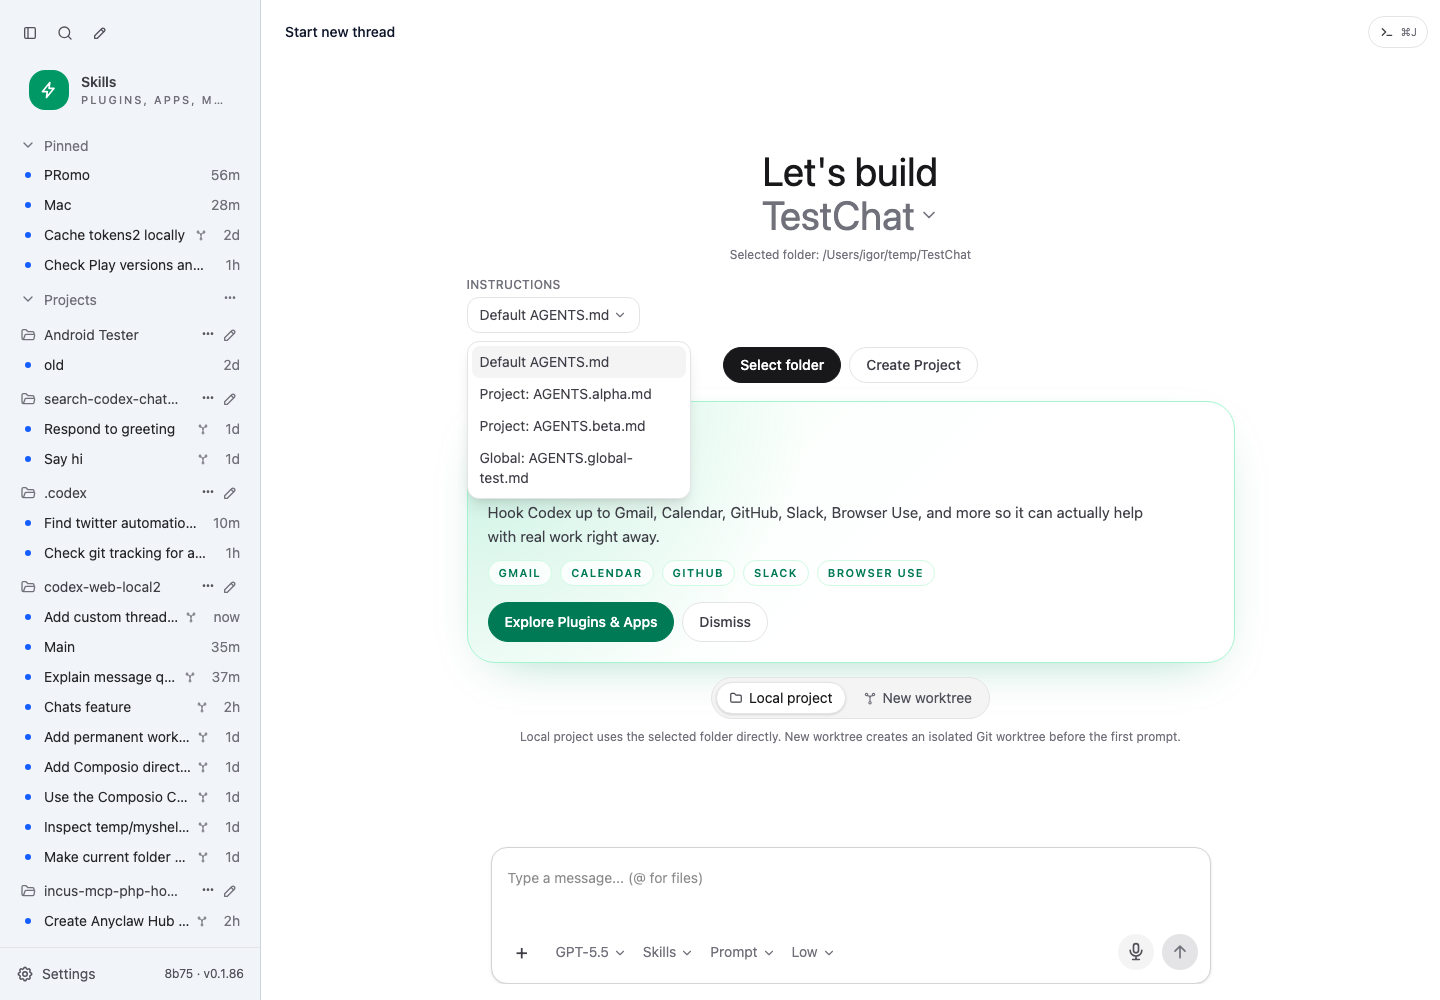Click the BROWSER USE tag

point(875,573)
